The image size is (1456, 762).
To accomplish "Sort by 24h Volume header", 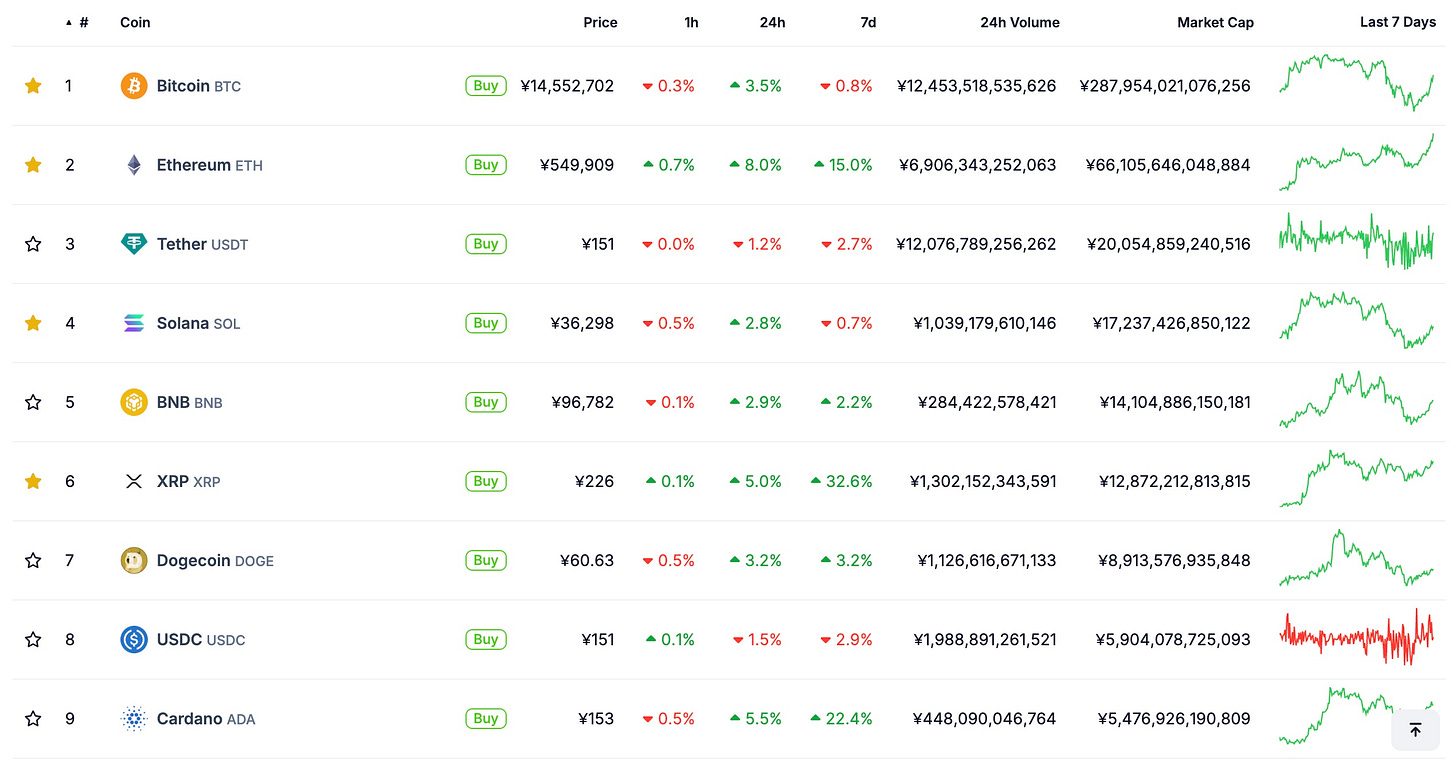I will (x=1019, y=22).
